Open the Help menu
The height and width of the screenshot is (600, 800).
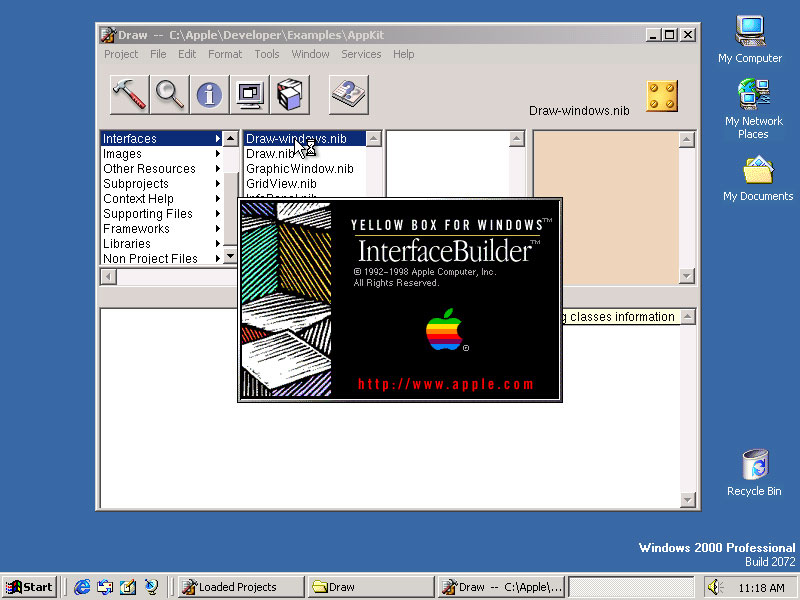[404, 54]
